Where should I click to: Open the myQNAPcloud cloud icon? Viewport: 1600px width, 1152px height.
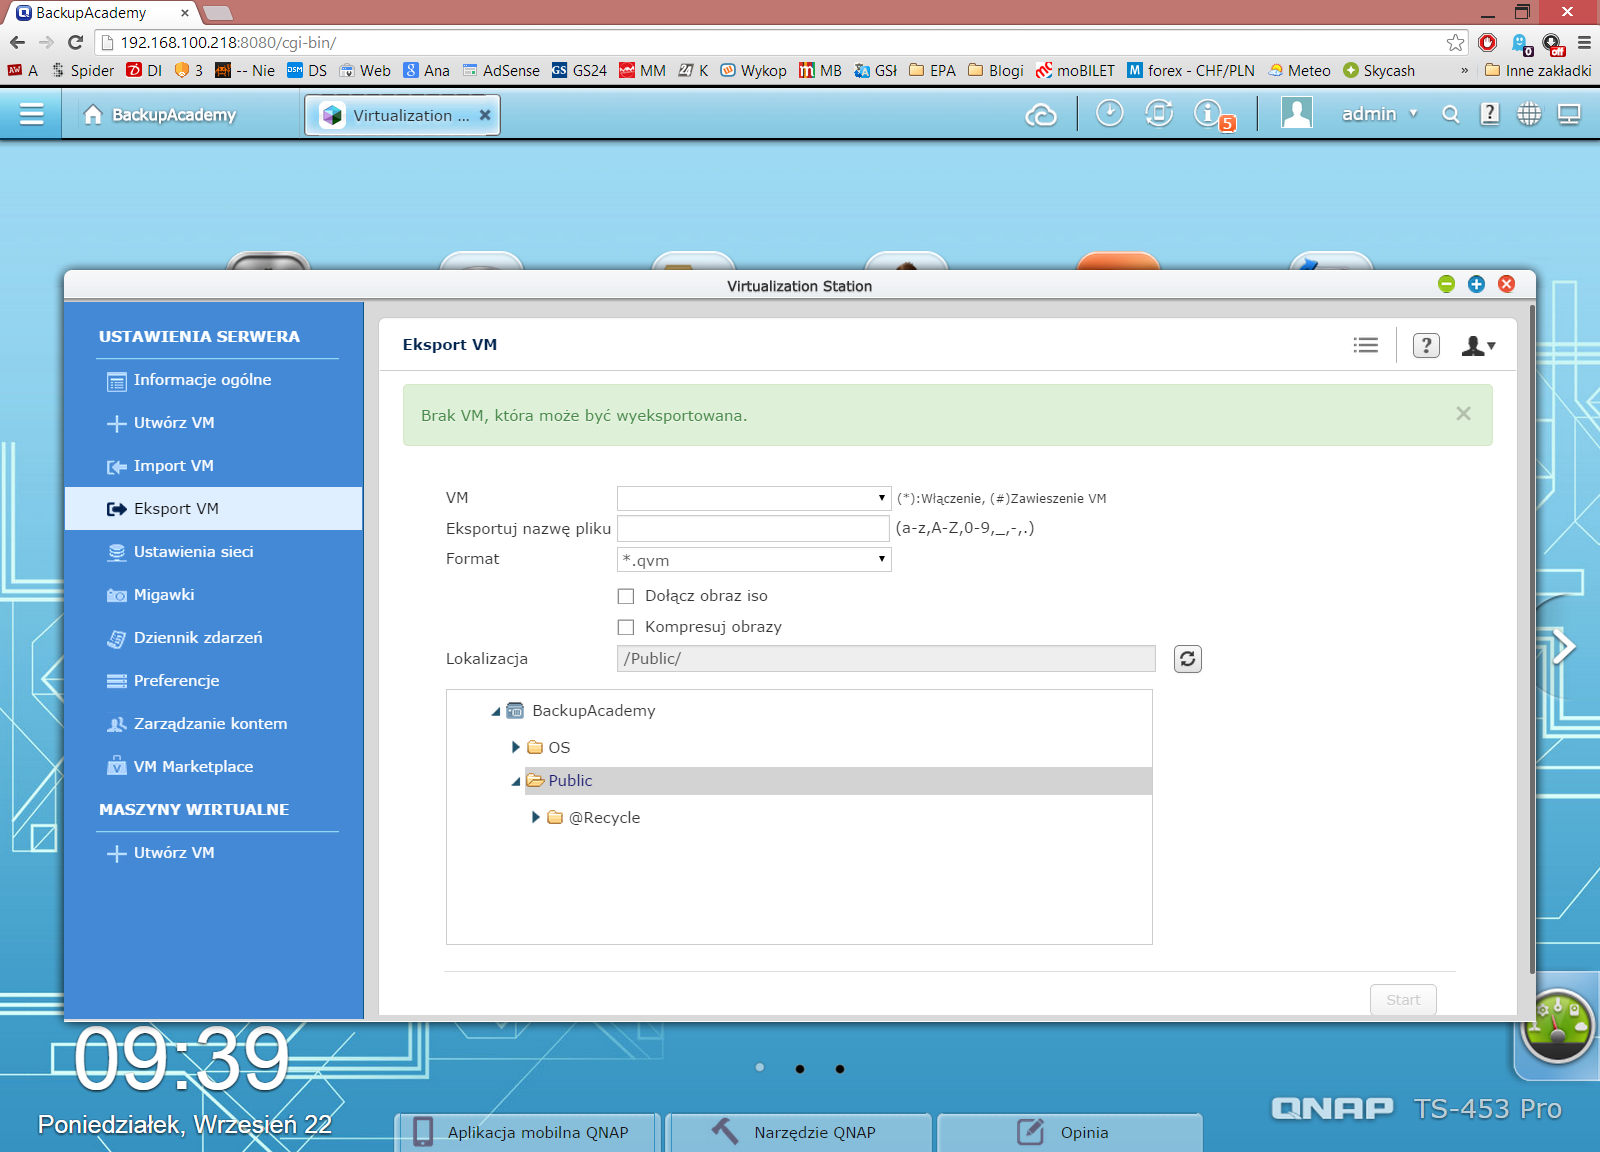click(1041, 115)
